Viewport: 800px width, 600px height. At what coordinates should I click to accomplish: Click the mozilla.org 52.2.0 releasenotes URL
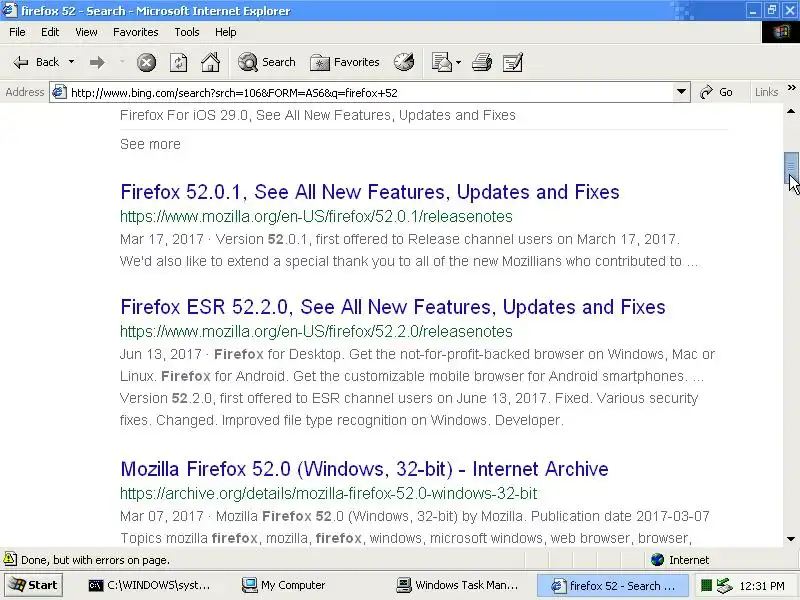[316, 332]
